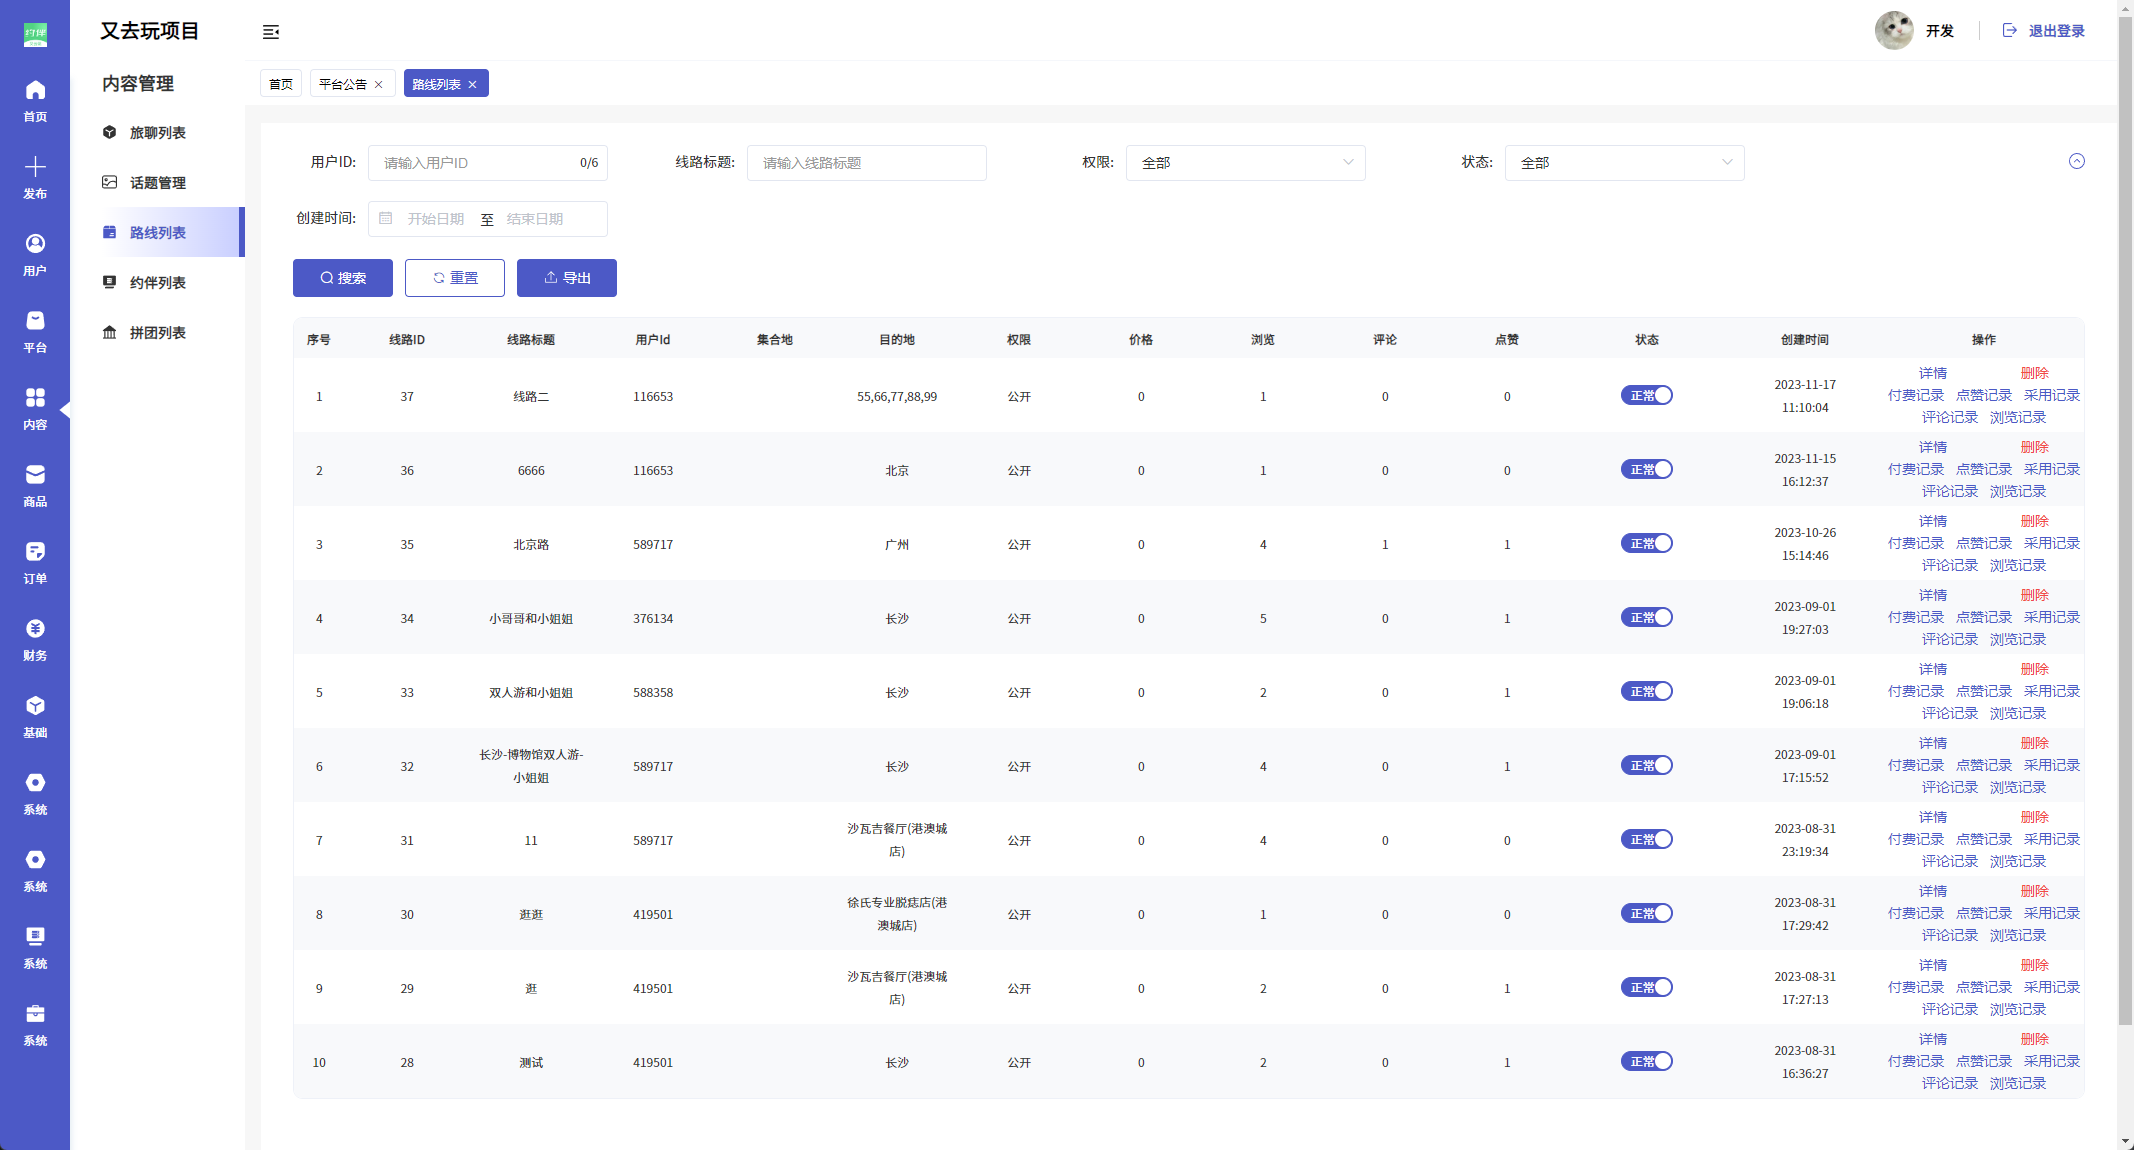Open 拼团列表 menu item
Screen dimensions: 2134x1150
point(158,333)
